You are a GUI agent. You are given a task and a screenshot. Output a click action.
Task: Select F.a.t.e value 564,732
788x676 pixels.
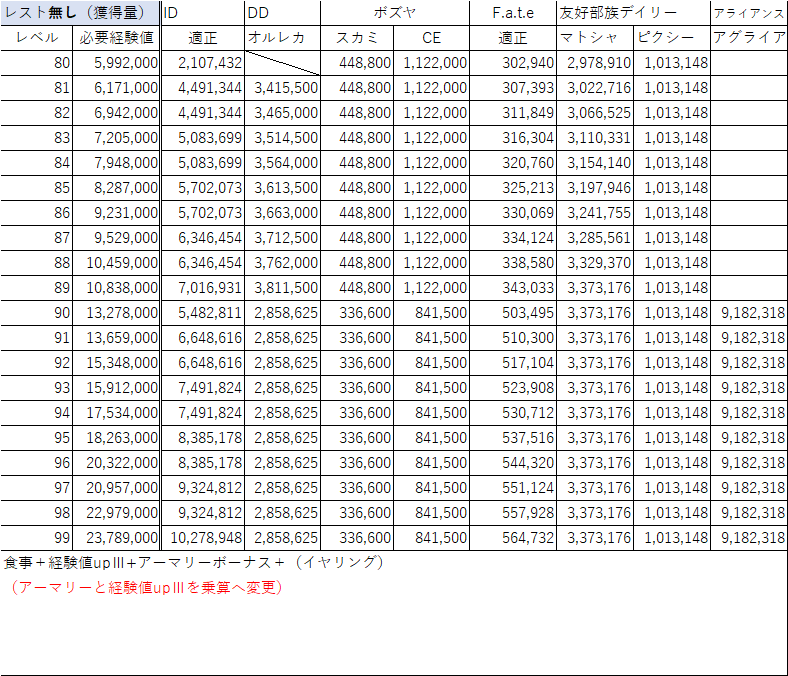[513, 538]
